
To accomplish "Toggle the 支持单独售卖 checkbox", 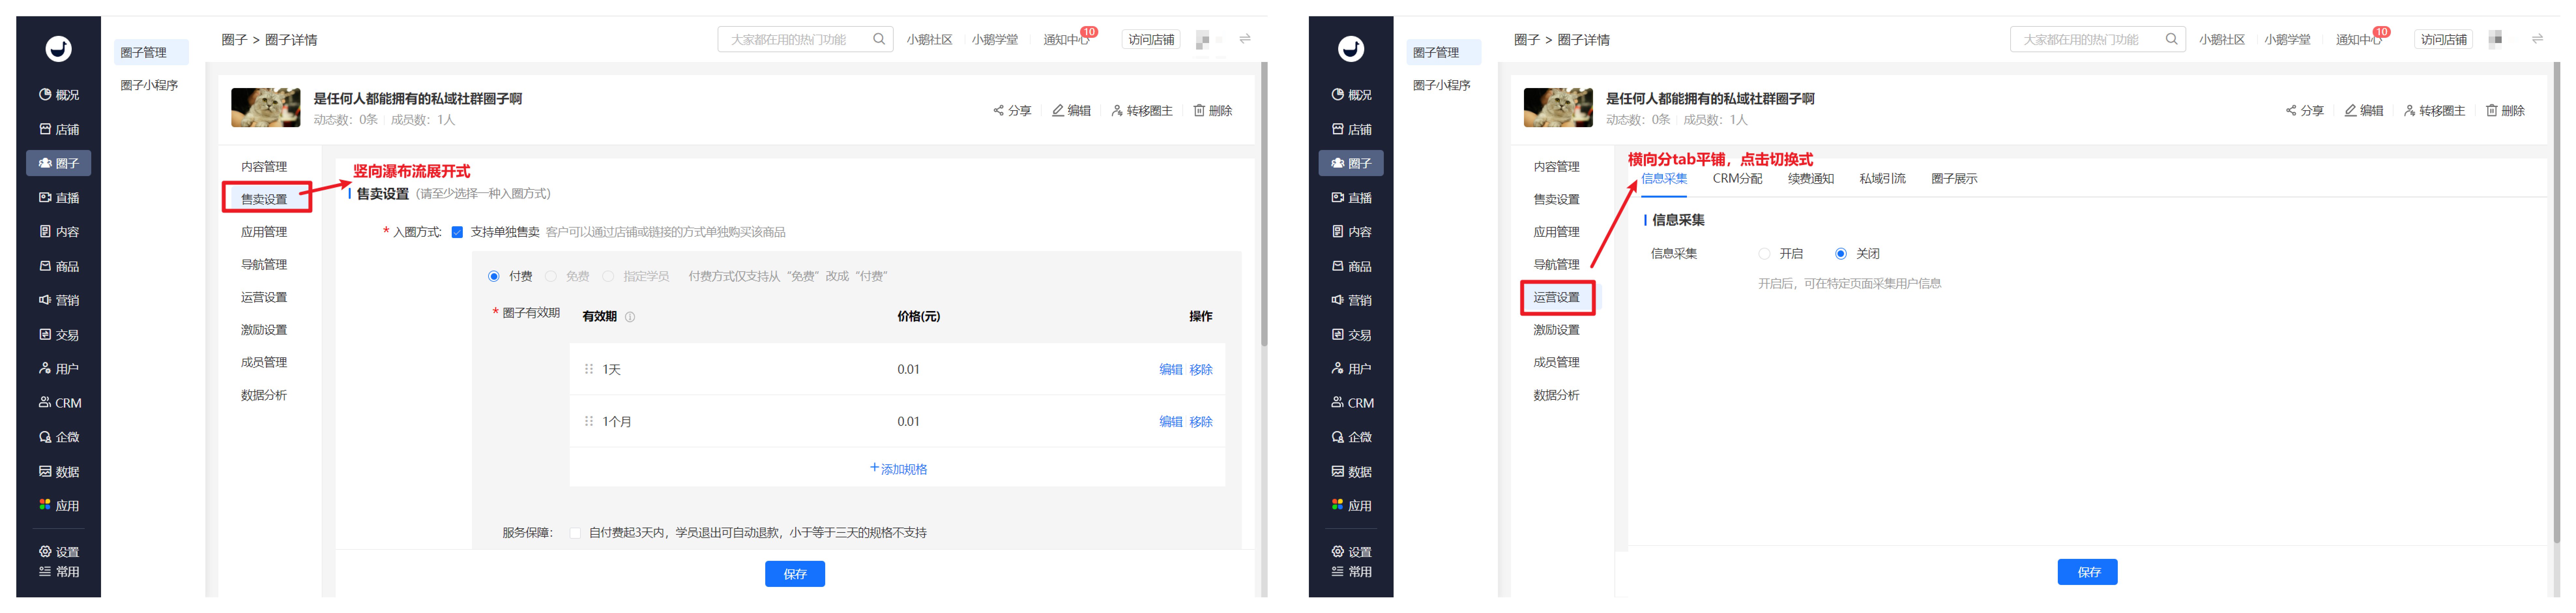I will tap(457, 232).
